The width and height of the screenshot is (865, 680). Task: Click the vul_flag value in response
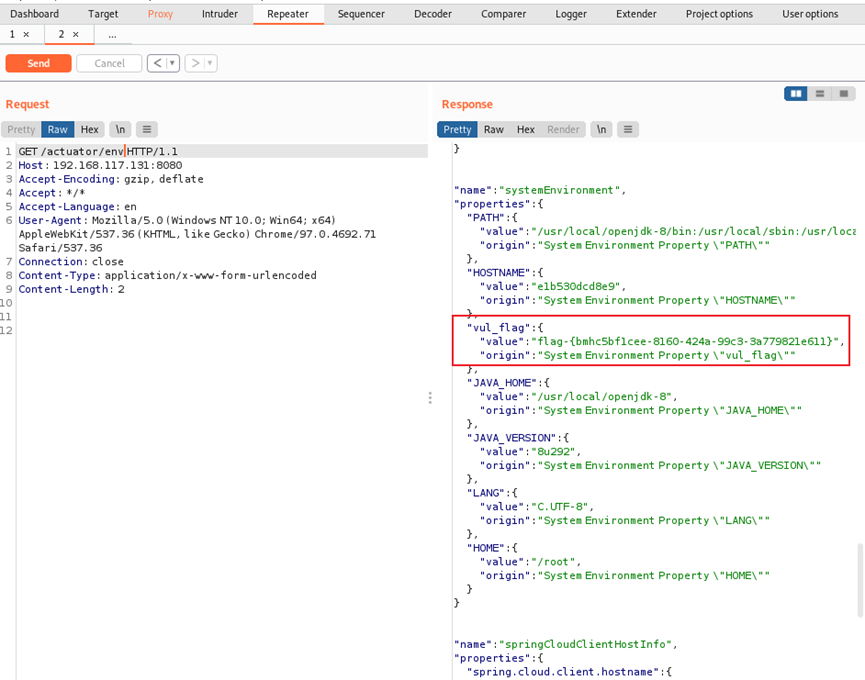point(685,341)
